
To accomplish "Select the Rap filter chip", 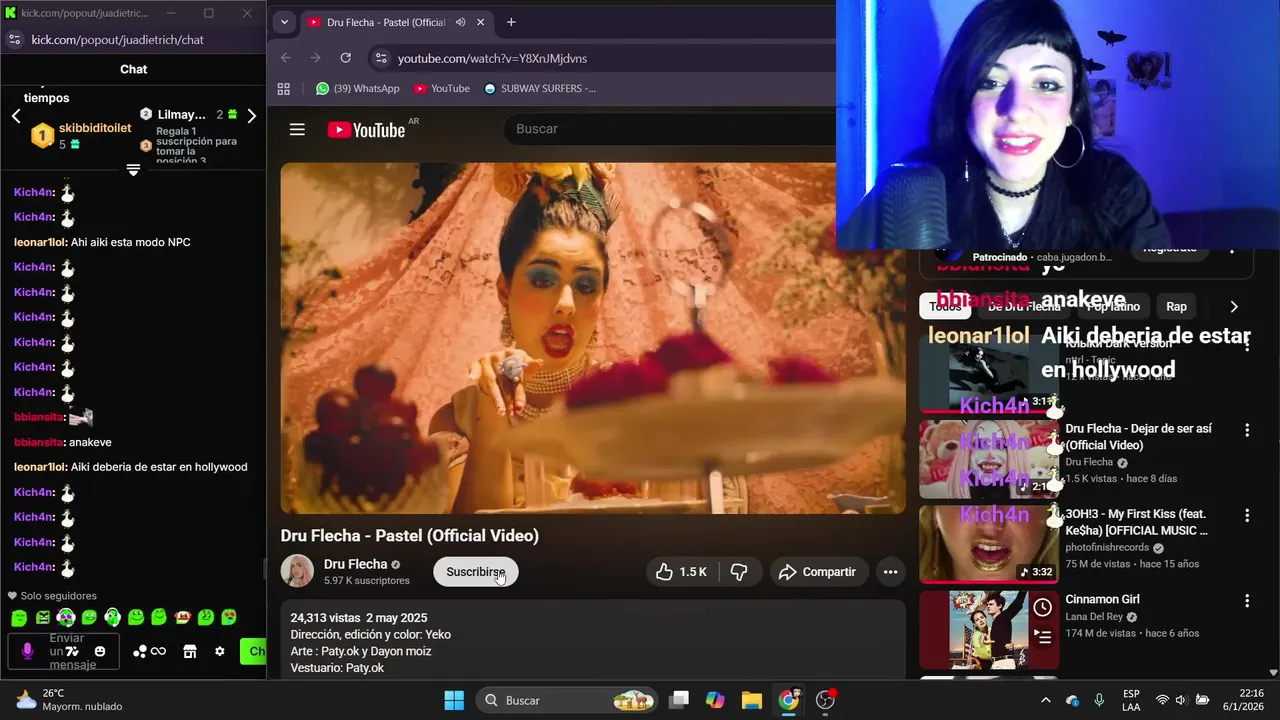I will (x=1176, y=307).
